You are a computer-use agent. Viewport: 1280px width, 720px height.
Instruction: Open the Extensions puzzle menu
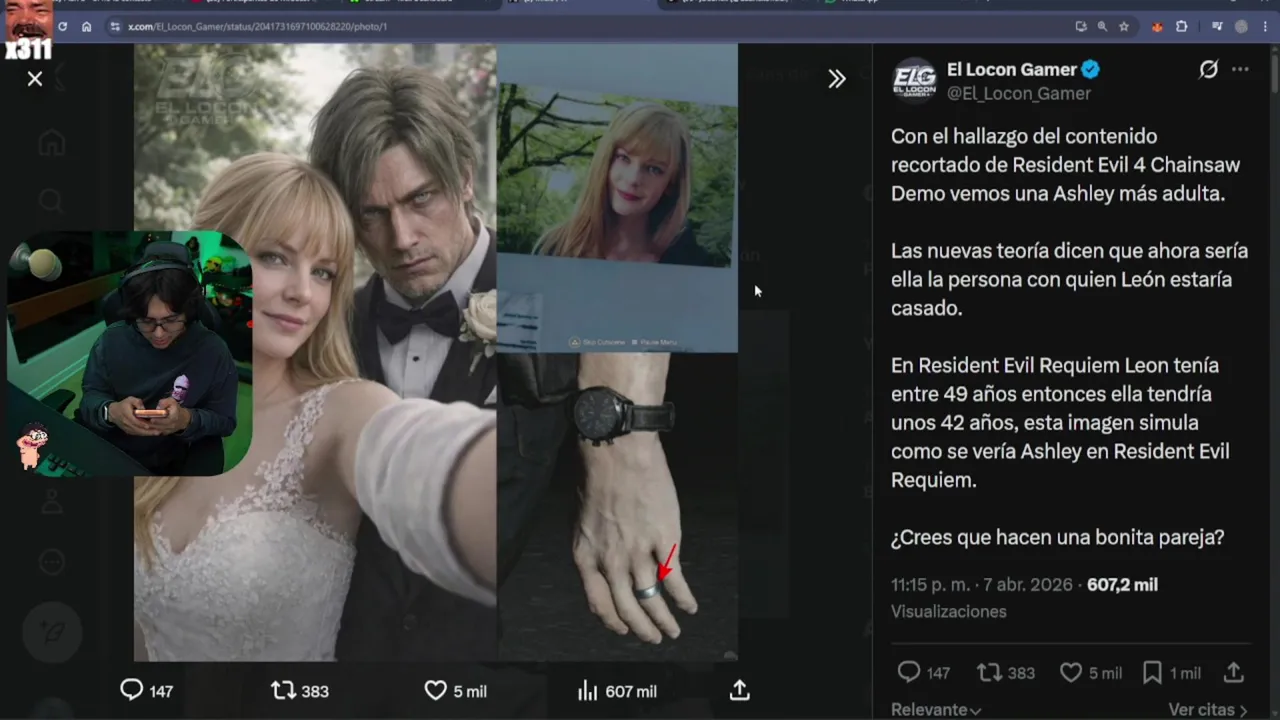click(x=1181, y=27)
